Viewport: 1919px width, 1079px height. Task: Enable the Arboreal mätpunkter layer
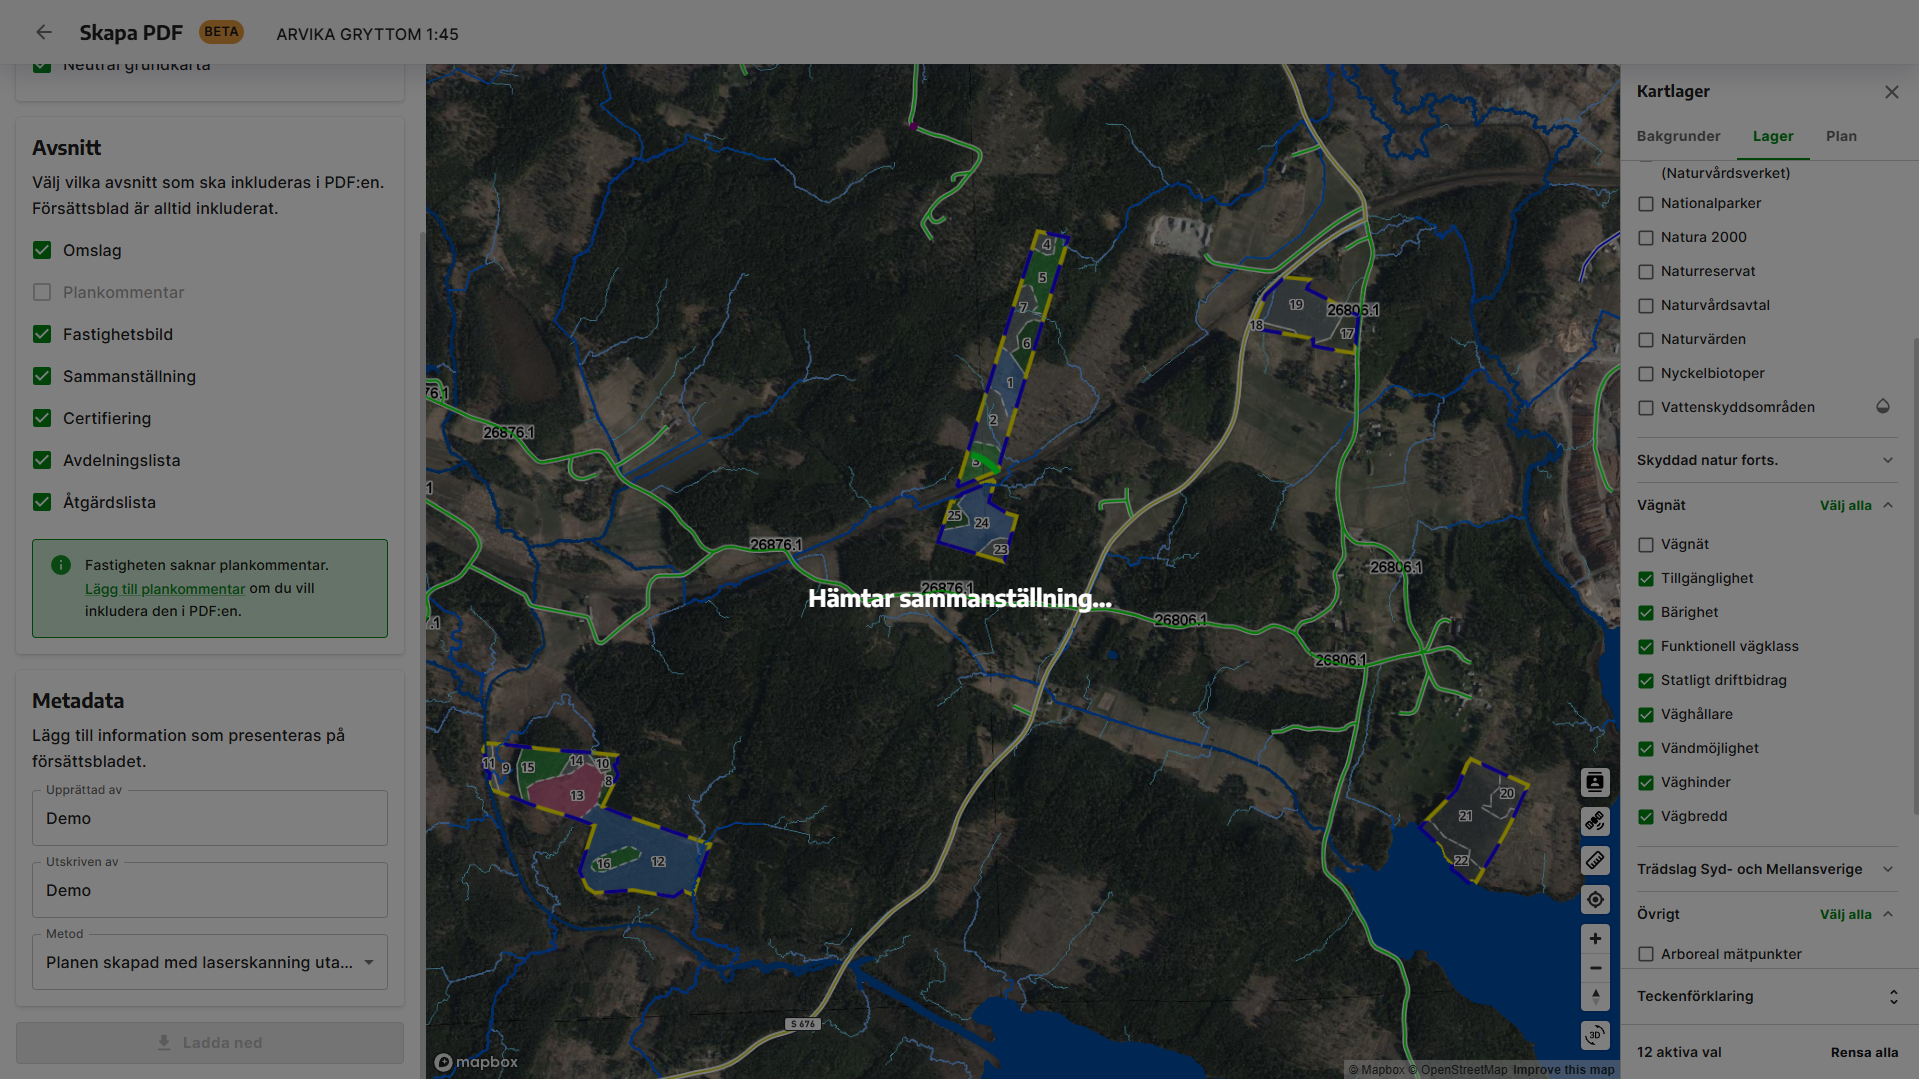(x=1646, y=955)
